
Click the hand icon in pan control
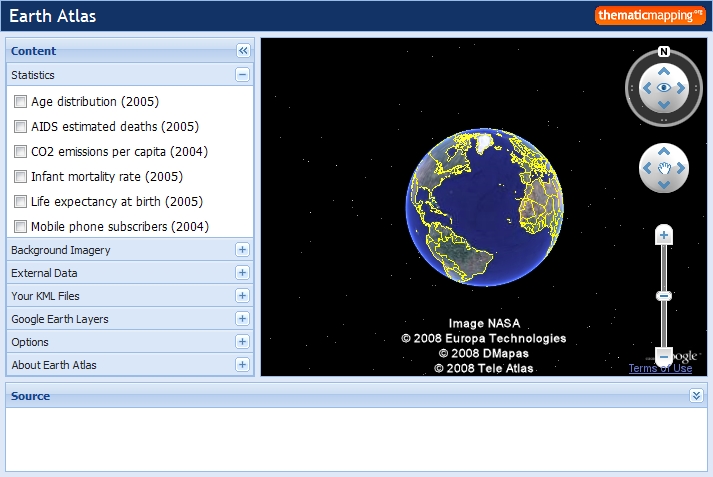pos(664,168)
